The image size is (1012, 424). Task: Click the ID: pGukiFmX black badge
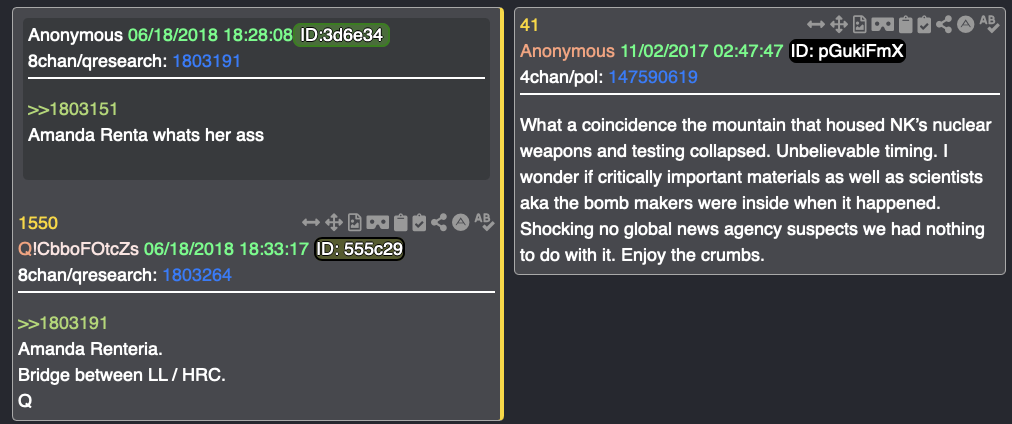(847, 51)
